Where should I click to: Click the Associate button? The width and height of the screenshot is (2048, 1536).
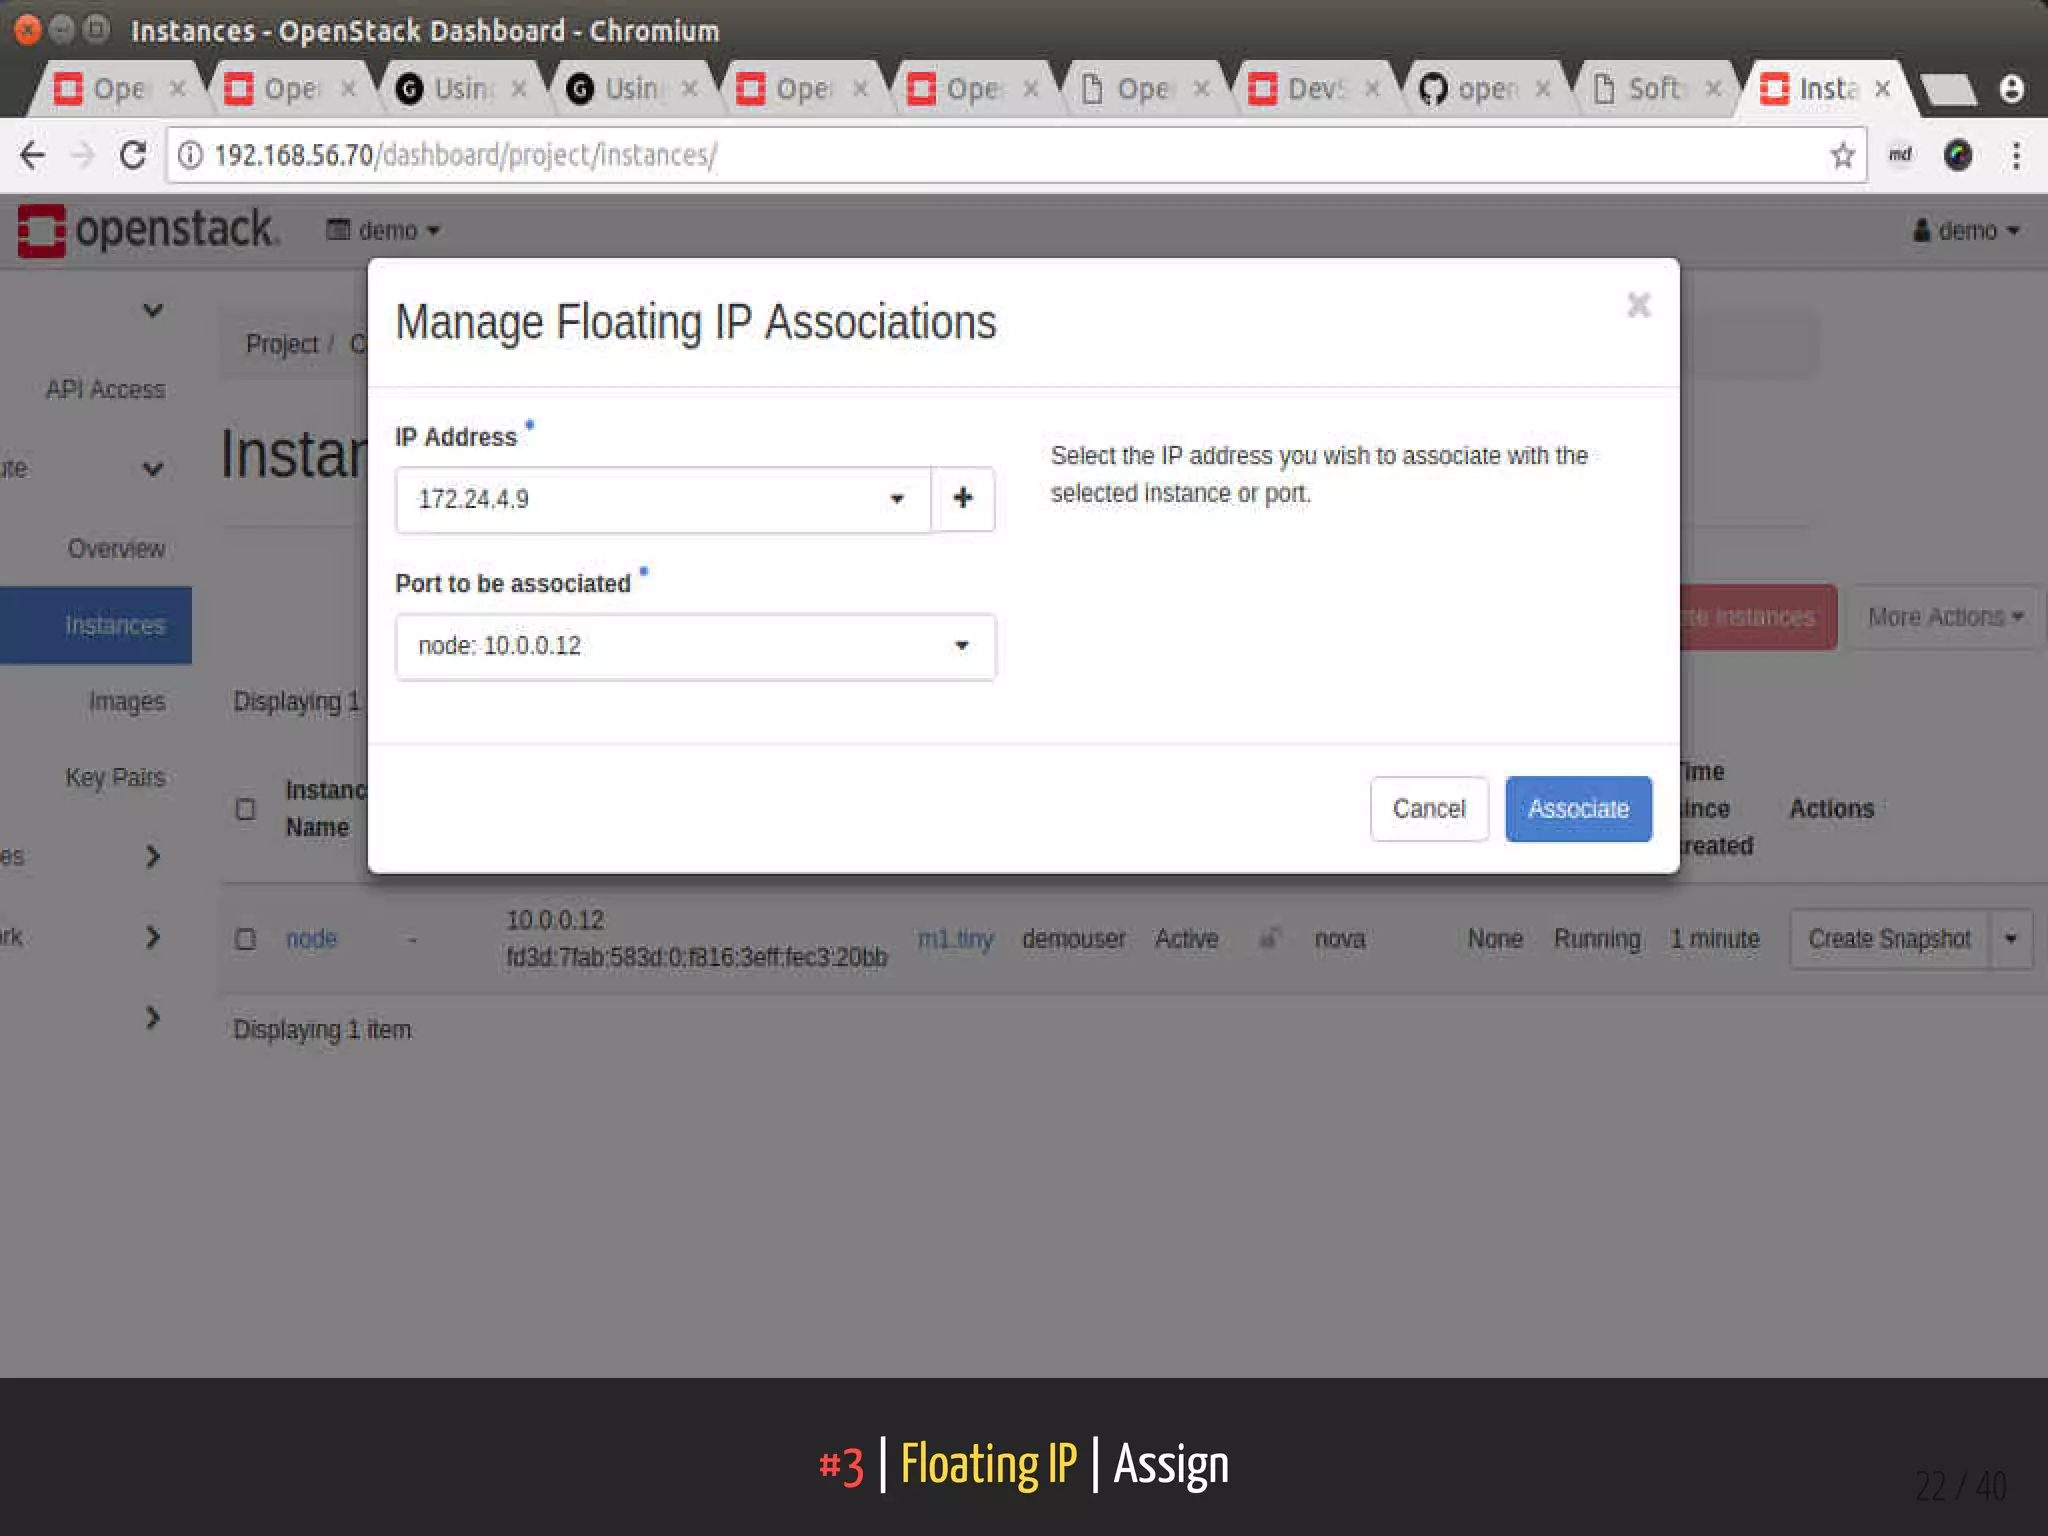coord(1577,808)
